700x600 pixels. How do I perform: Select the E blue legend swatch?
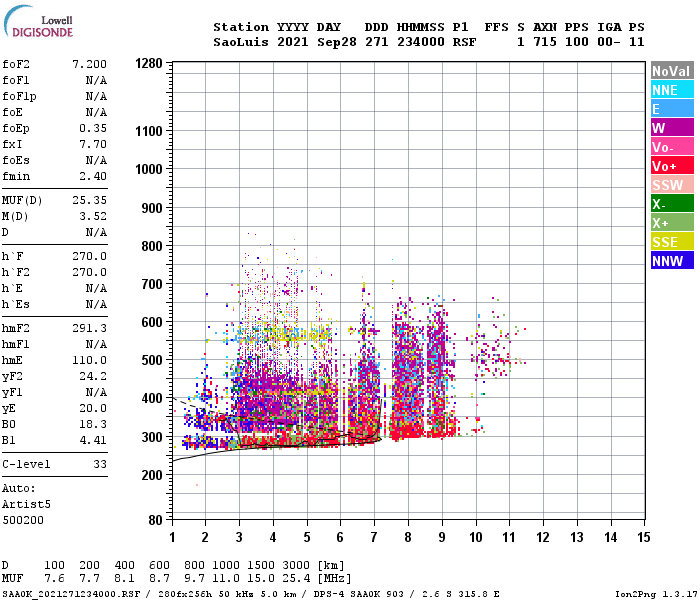pyautogui.click(x=672, y=109)
